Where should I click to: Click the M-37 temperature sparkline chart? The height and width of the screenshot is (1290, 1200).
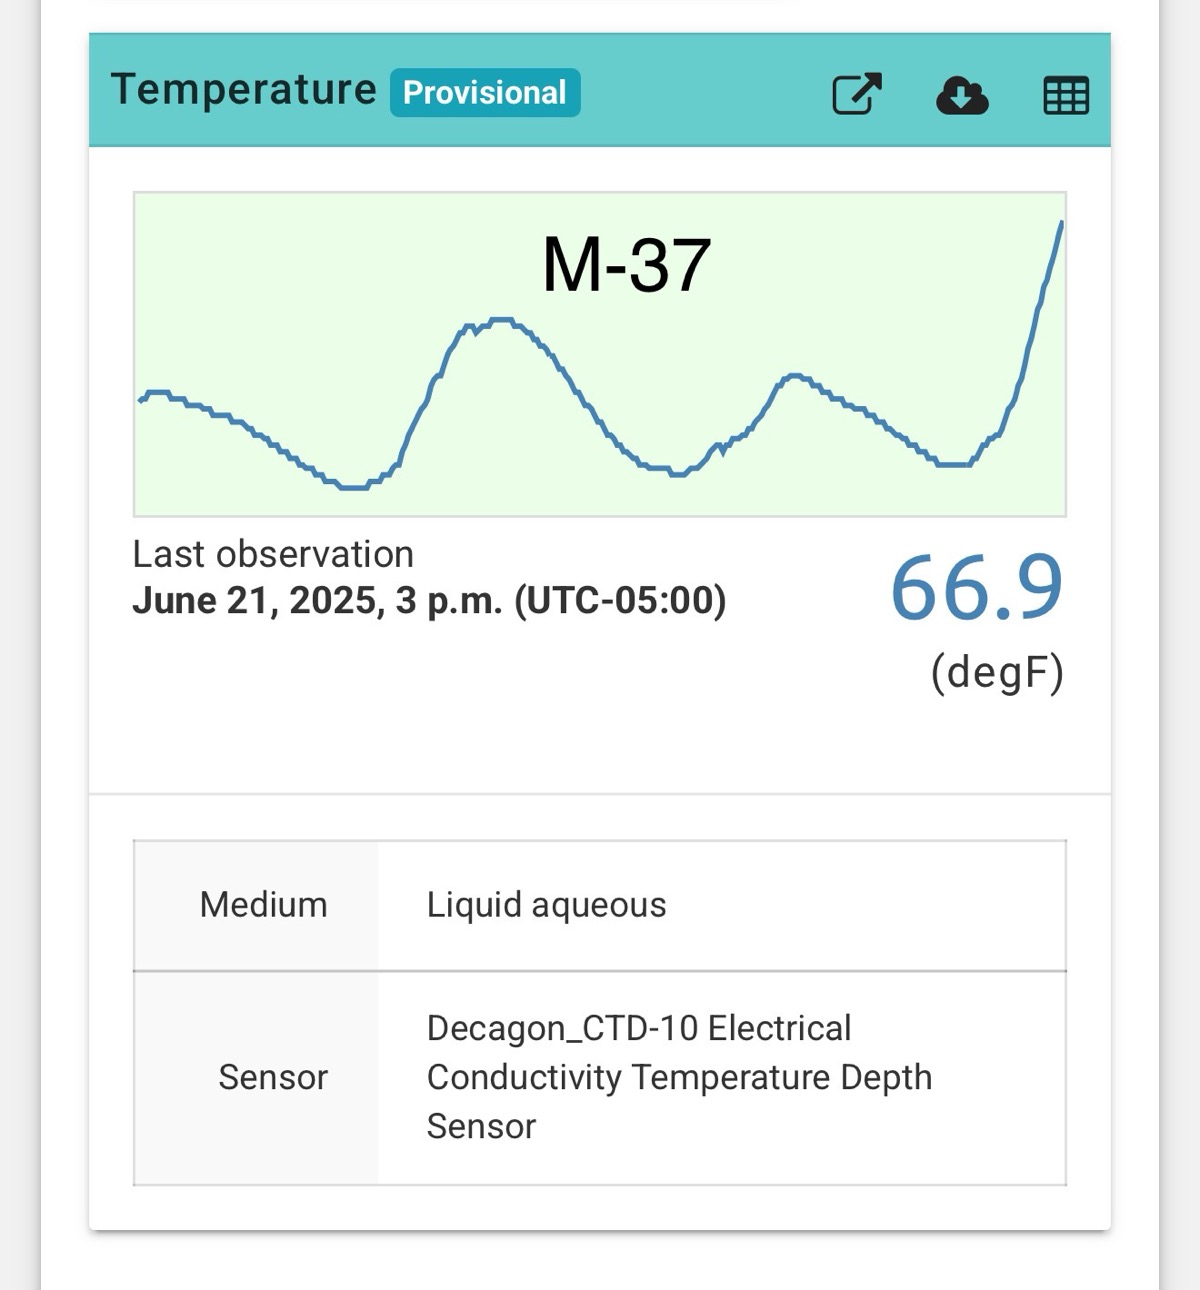click(x=600, y=354)
